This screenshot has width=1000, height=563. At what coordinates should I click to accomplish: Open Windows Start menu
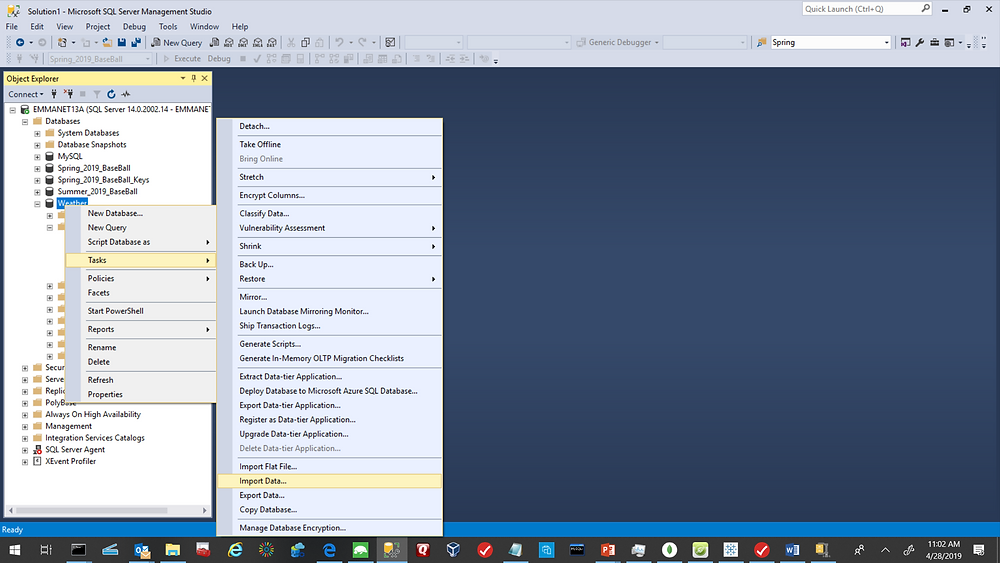pyautogui.click(x=14, y=550)
